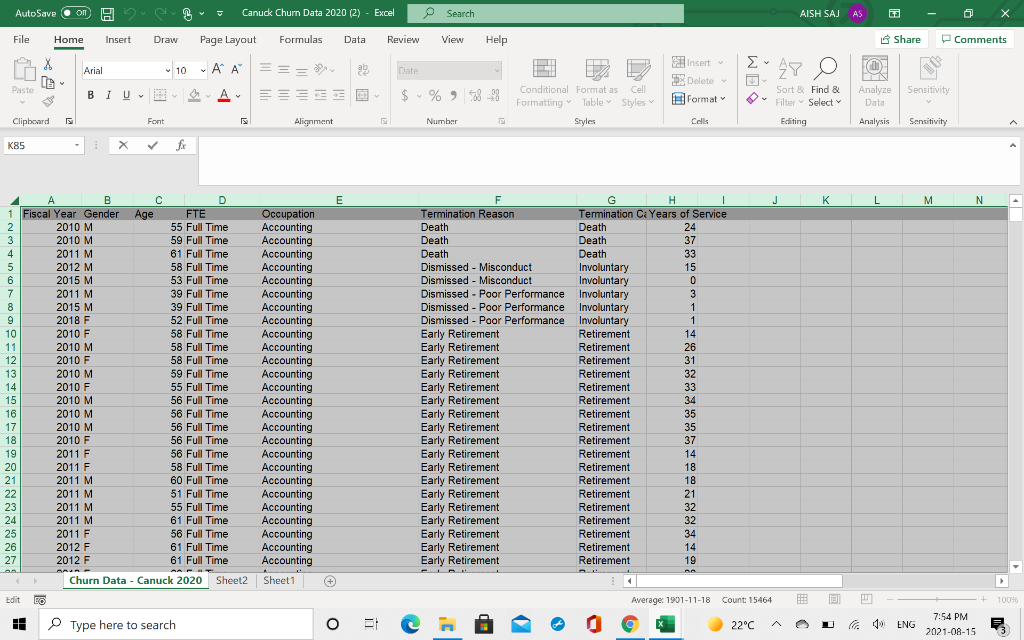Expand the Arial font name dropdown

tap(166, 71)
